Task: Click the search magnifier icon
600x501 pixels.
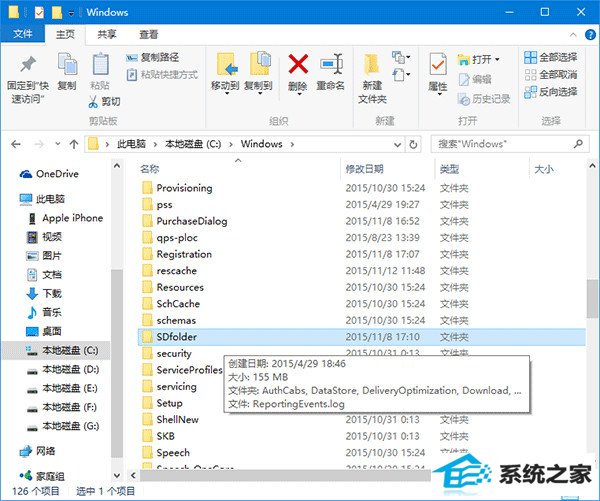Action: click(x=578, y=144)
